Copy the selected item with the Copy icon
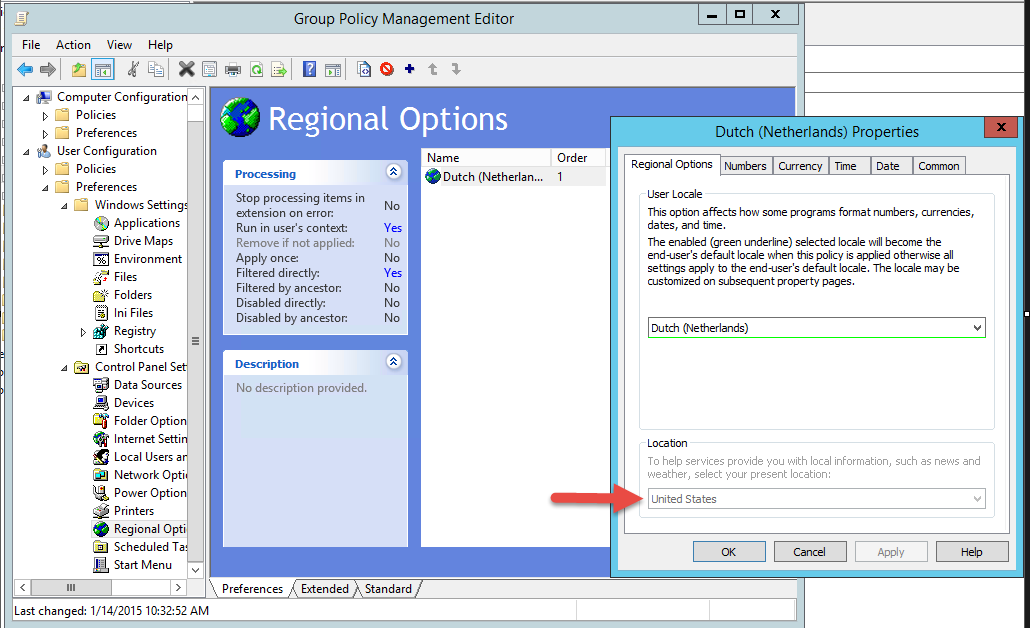This screenshot has width=1030, height=628. (156, 69)
